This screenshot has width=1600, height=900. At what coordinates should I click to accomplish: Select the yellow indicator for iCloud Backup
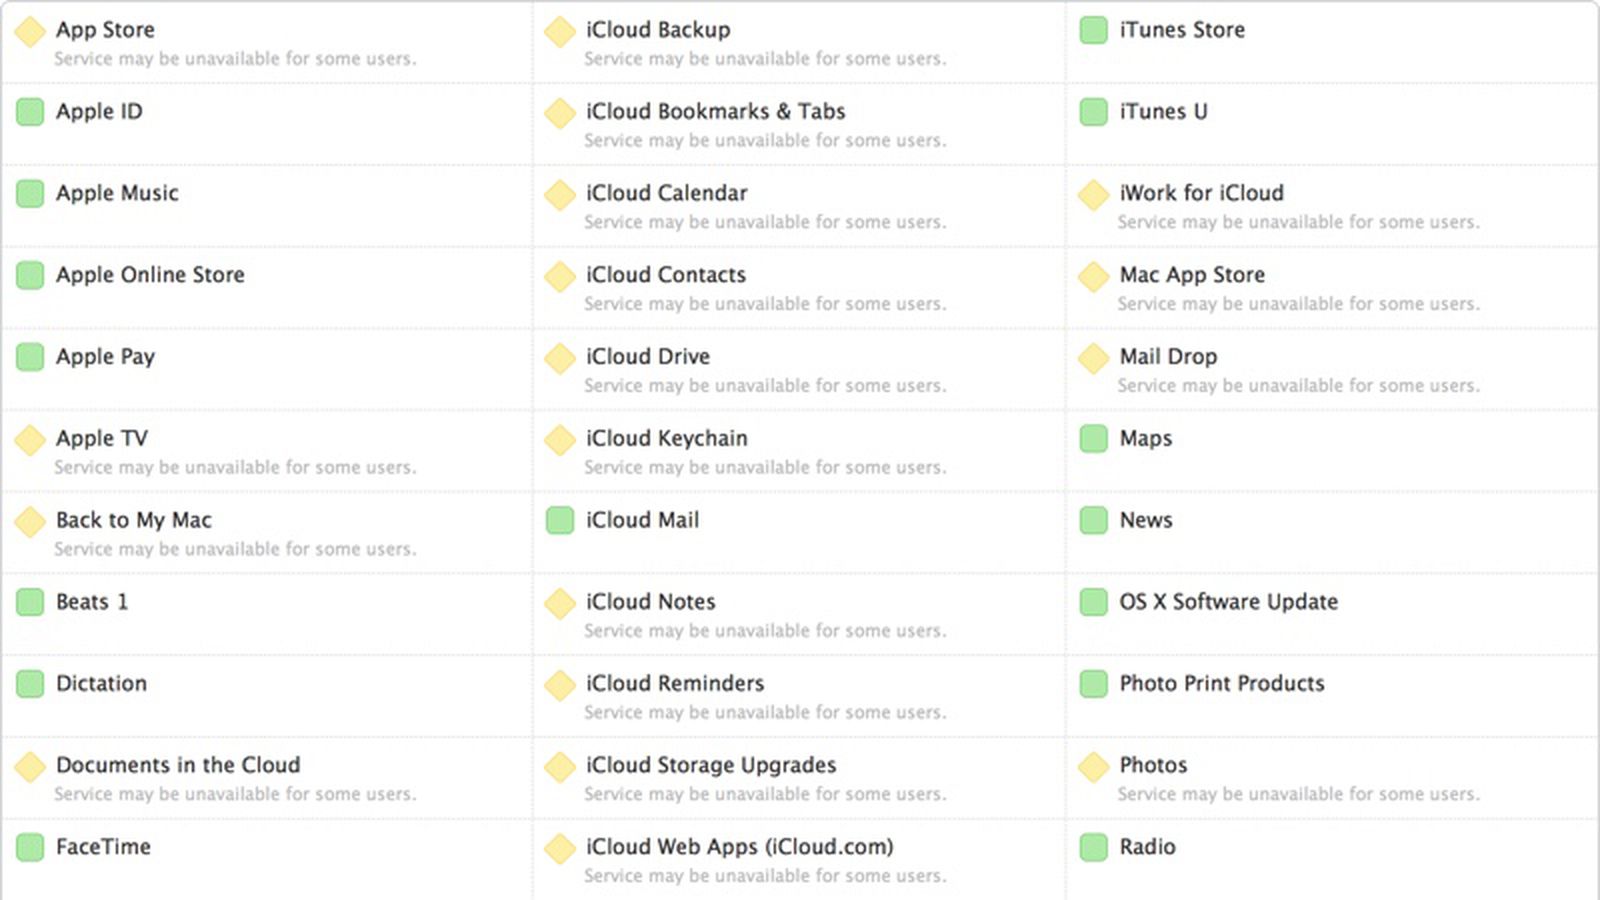tap(559, 31)
